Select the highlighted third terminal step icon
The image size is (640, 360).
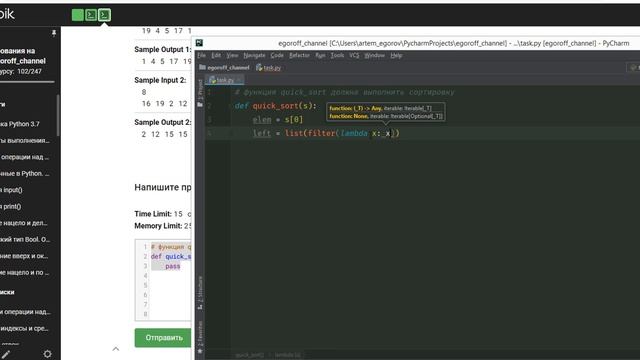(104, 15)
